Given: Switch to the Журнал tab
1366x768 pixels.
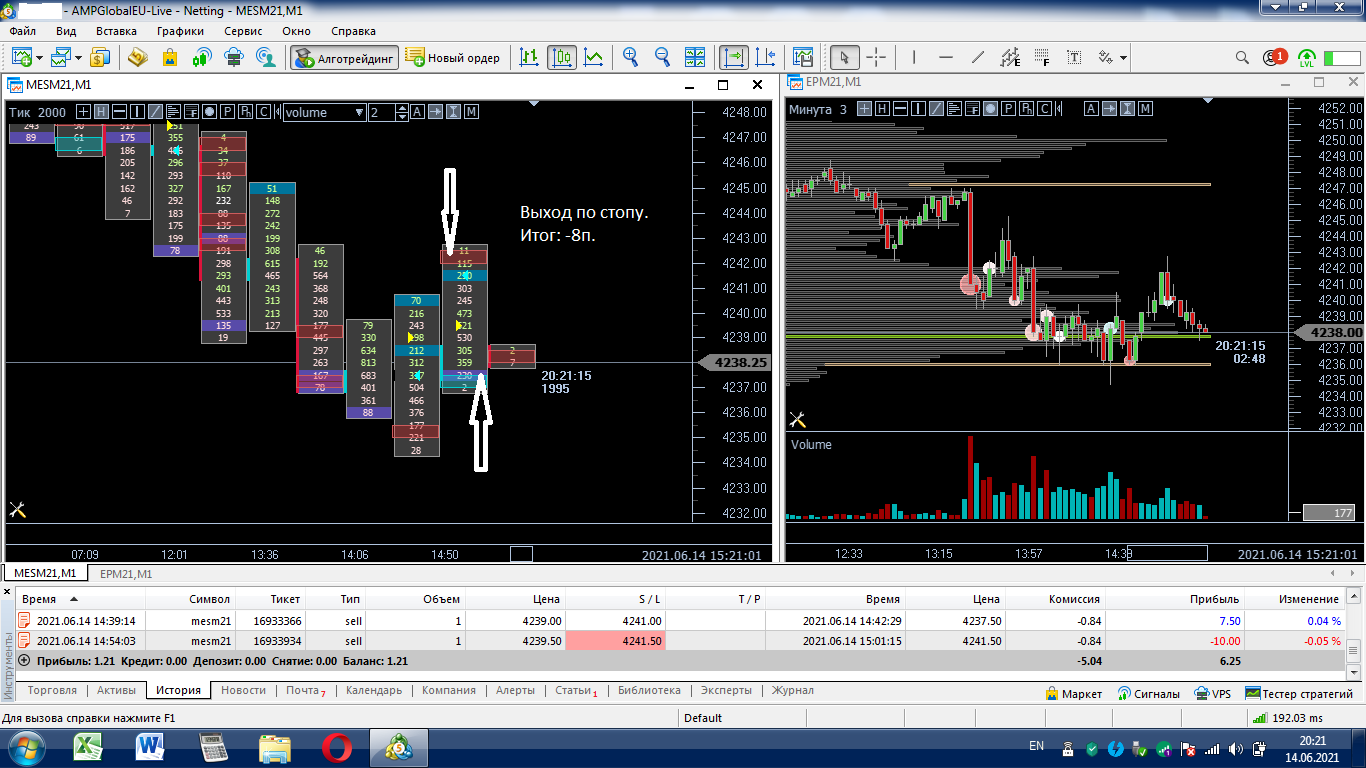Looking at the screenshot, I should pyautogui.click(x=793, y=691).
